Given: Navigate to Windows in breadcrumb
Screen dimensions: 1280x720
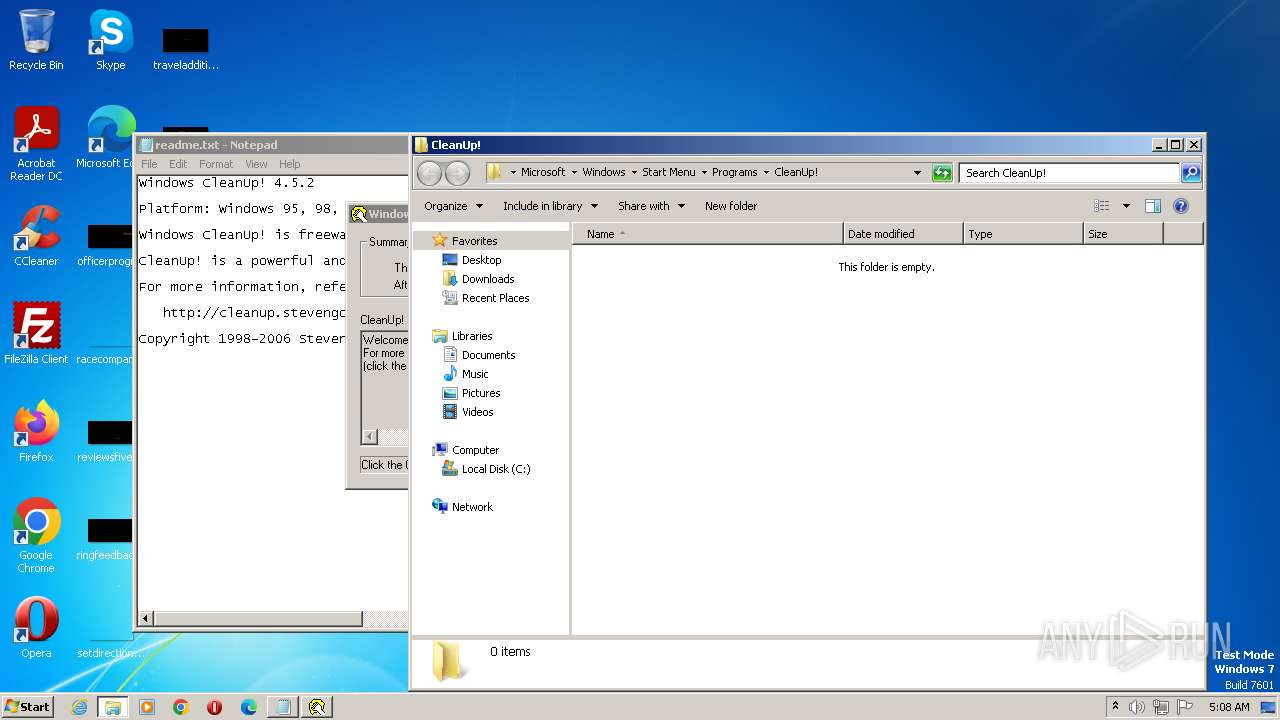Looking at the screenshot, I should [x=604, y=172].
